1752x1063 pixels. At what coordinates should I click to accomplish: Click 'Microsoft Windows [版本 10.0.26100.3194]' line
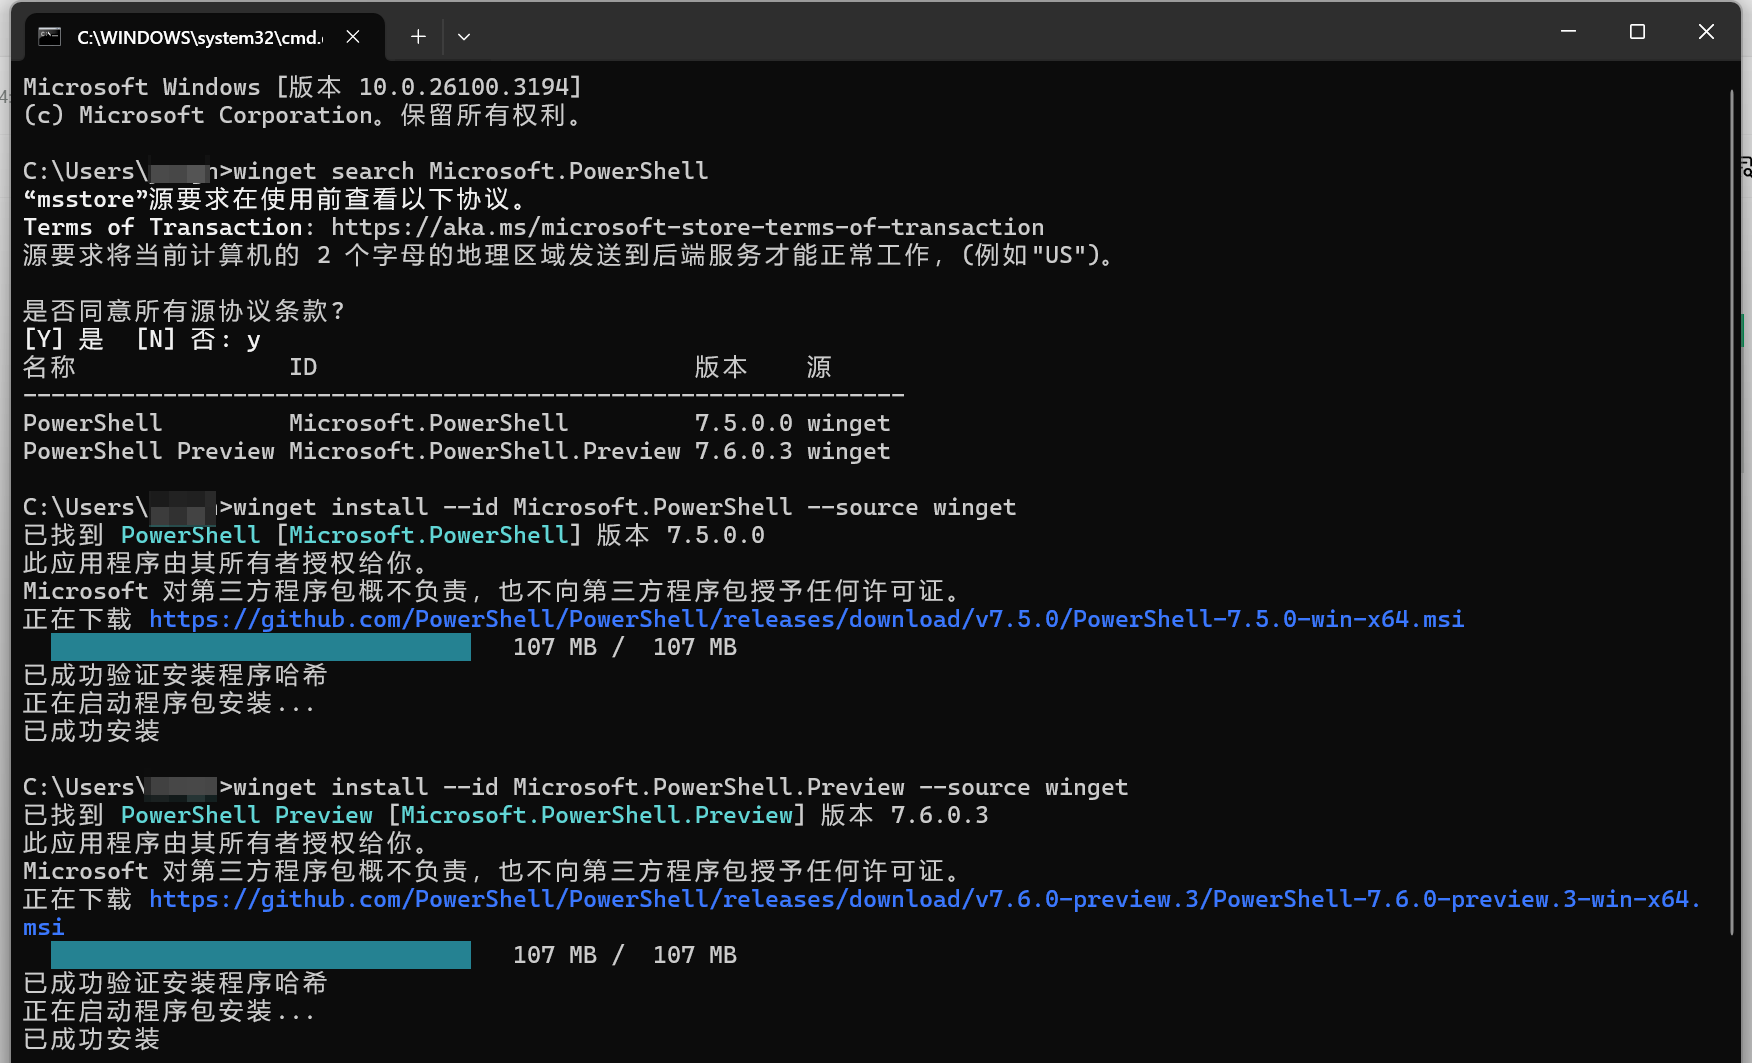pos(302,88)
